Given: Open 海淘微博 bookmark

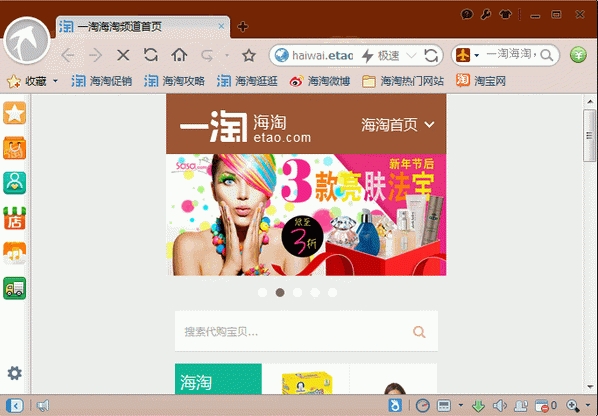Looking at the screenshot, I should click(x=320, y=81).
